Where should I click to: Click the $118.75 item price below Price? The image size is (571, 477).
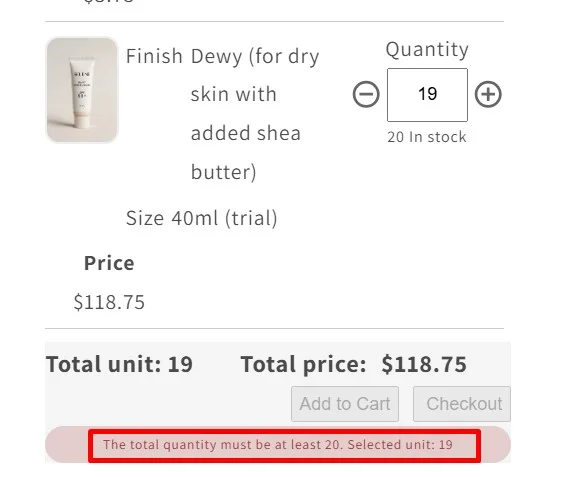click(109, 302)
